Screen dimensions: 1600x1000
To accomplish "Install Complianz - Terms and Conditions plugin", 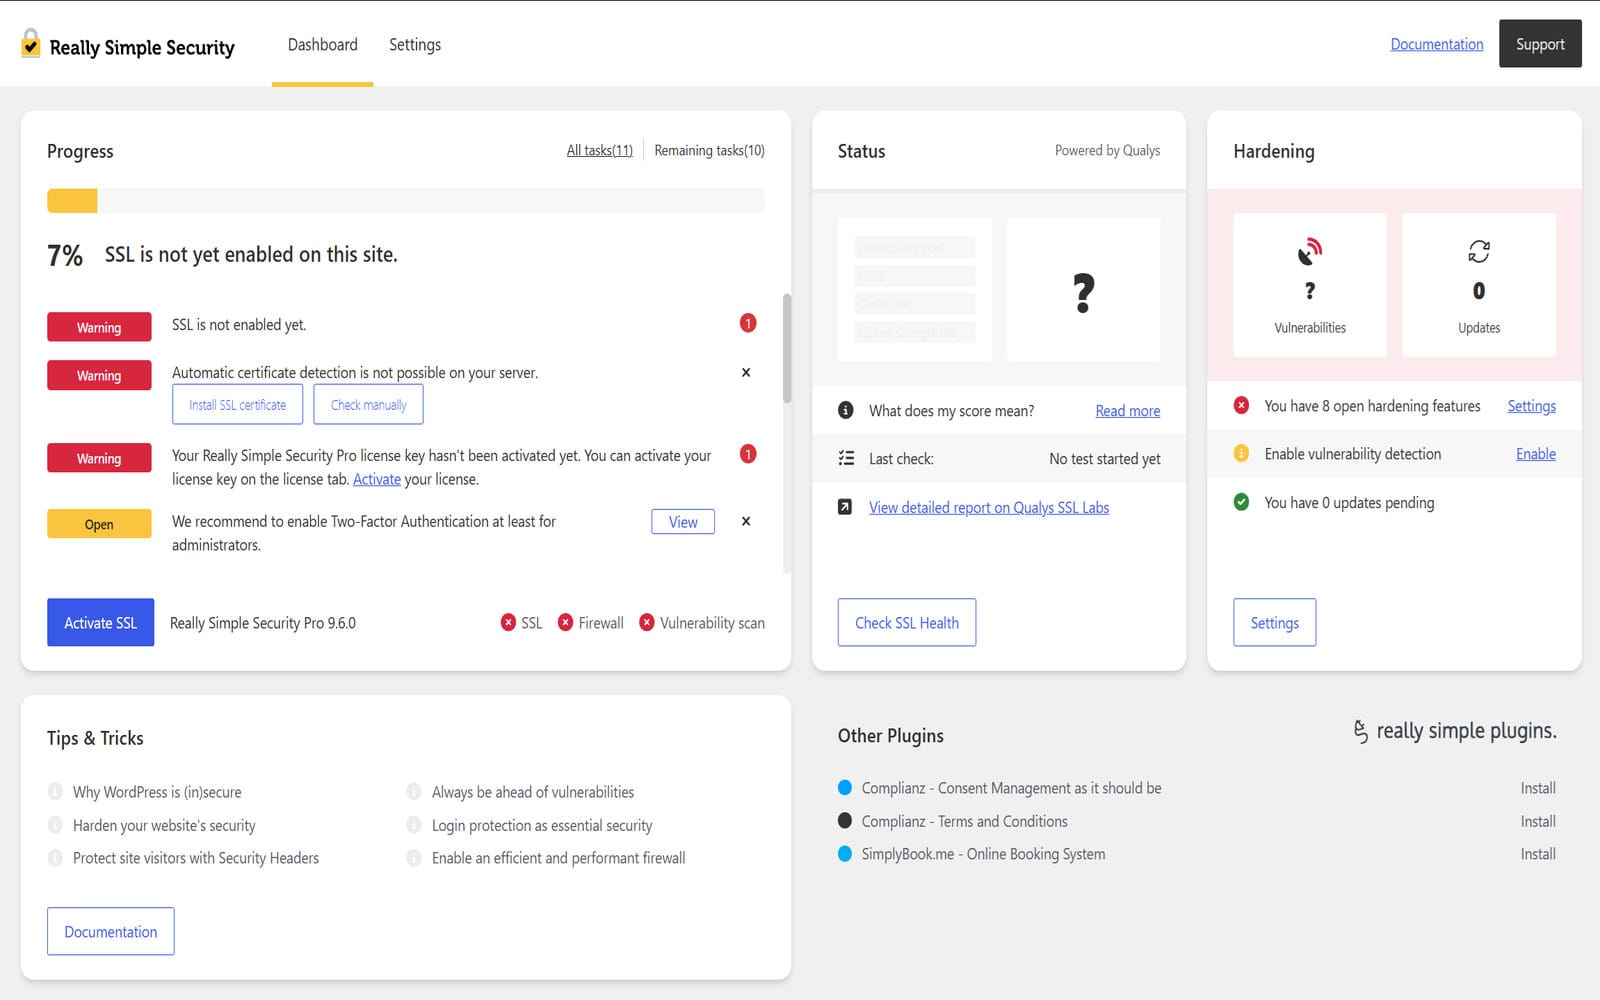I will 1538,821.
